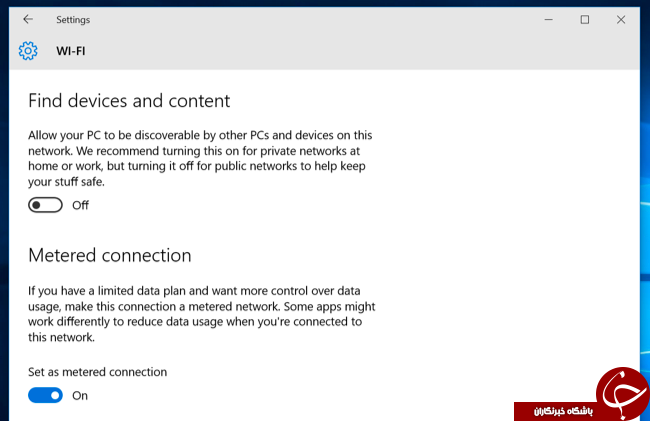This screenshot has height=421, width=650.
Task: Click the Settings window title text
Action: click(73, 19)
